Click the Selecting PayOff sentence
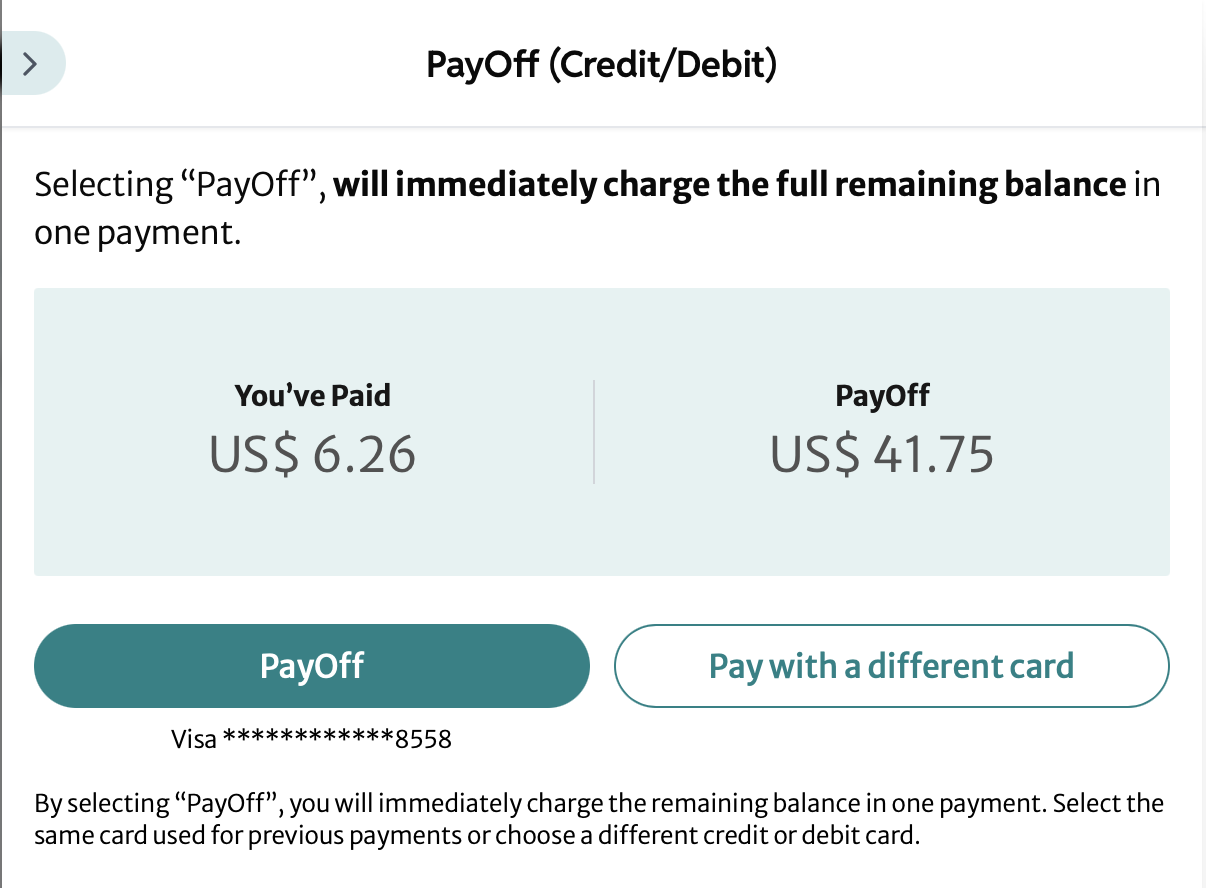1206x888 pixels. coord(600,207)
